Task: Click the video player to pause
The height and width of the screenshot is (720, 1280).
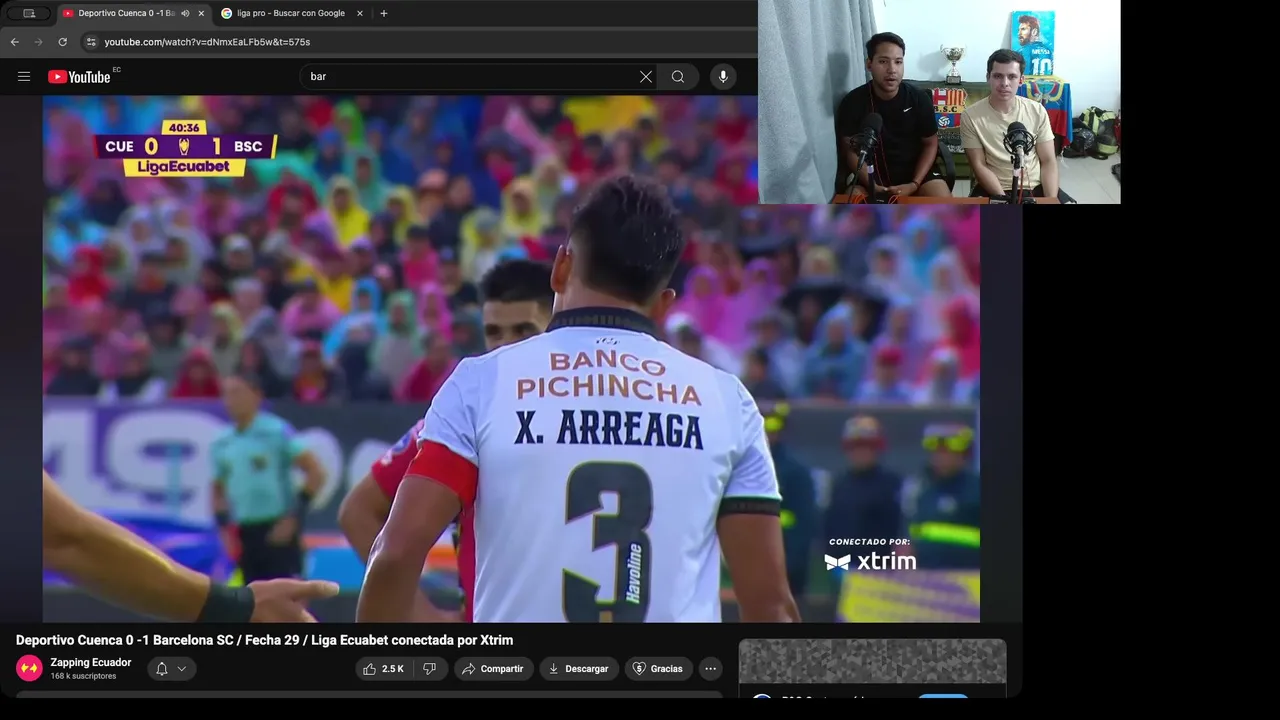Action: 510,359
